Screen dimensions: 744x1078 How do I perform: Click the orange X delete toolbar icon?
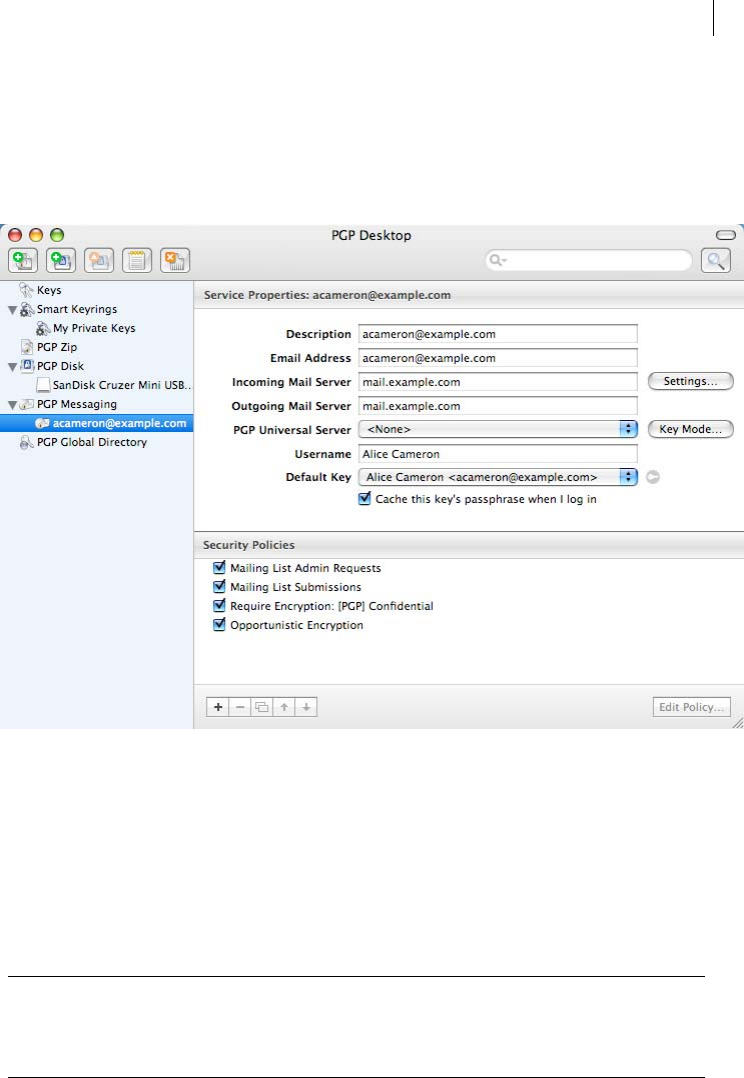tap(175, 261)
